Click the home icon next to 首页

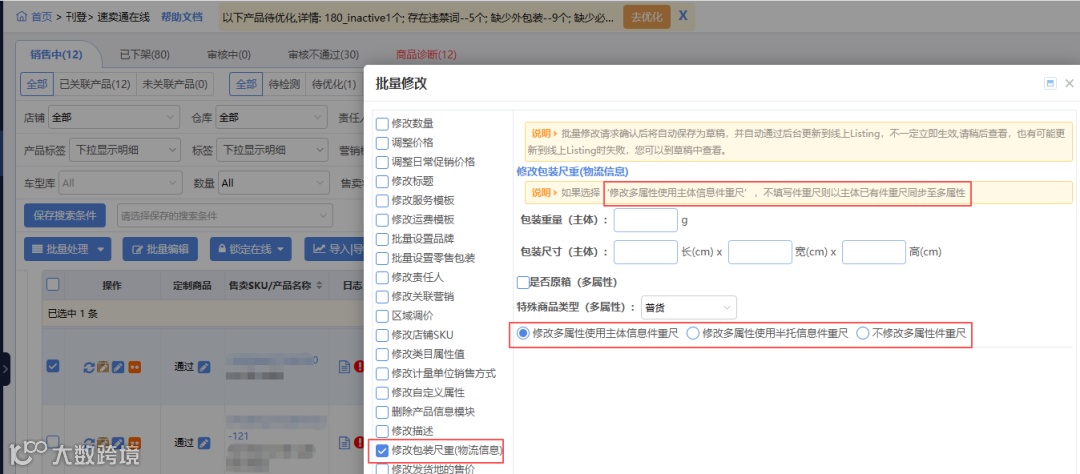click(22, 16)
